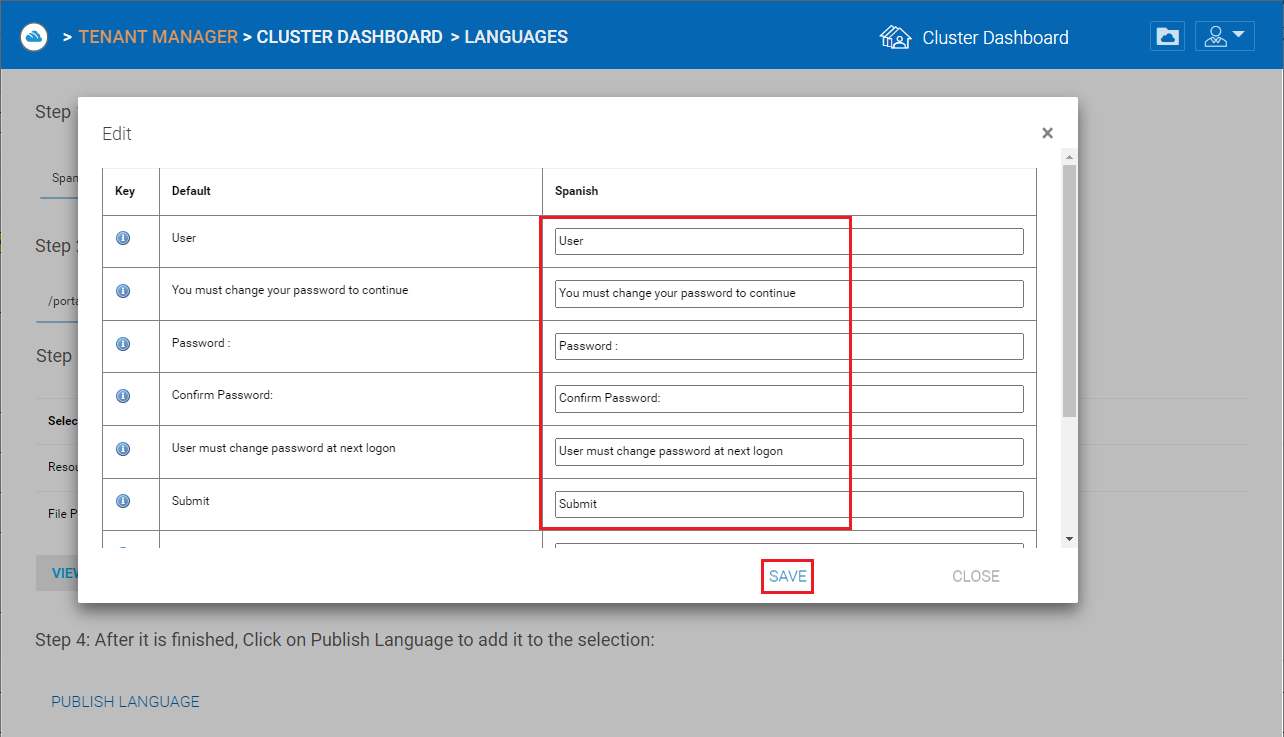
Task: Click the cloud logo in header
Action: pos(35,37)
